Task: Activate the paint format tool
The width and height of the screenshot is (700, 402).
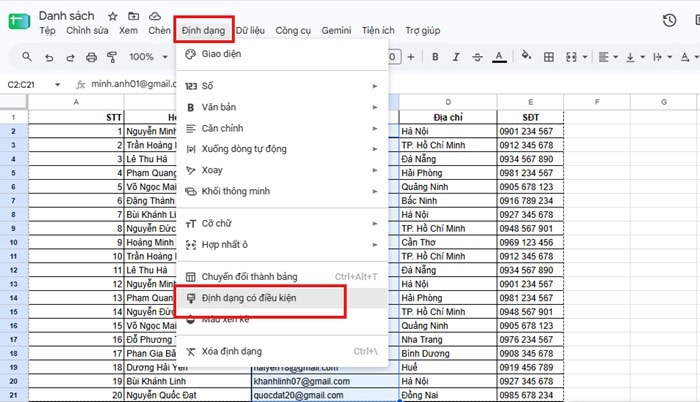Action: click(112, 57)
